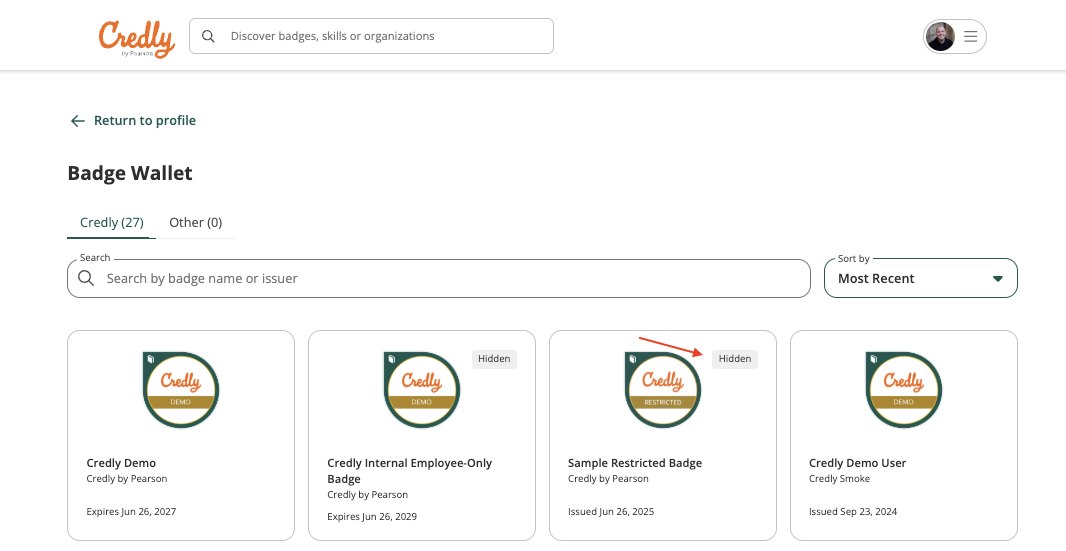Click the back arrow beside Return to profile
The height and width of the screenshot is (551, 1066).
(78, 120)
